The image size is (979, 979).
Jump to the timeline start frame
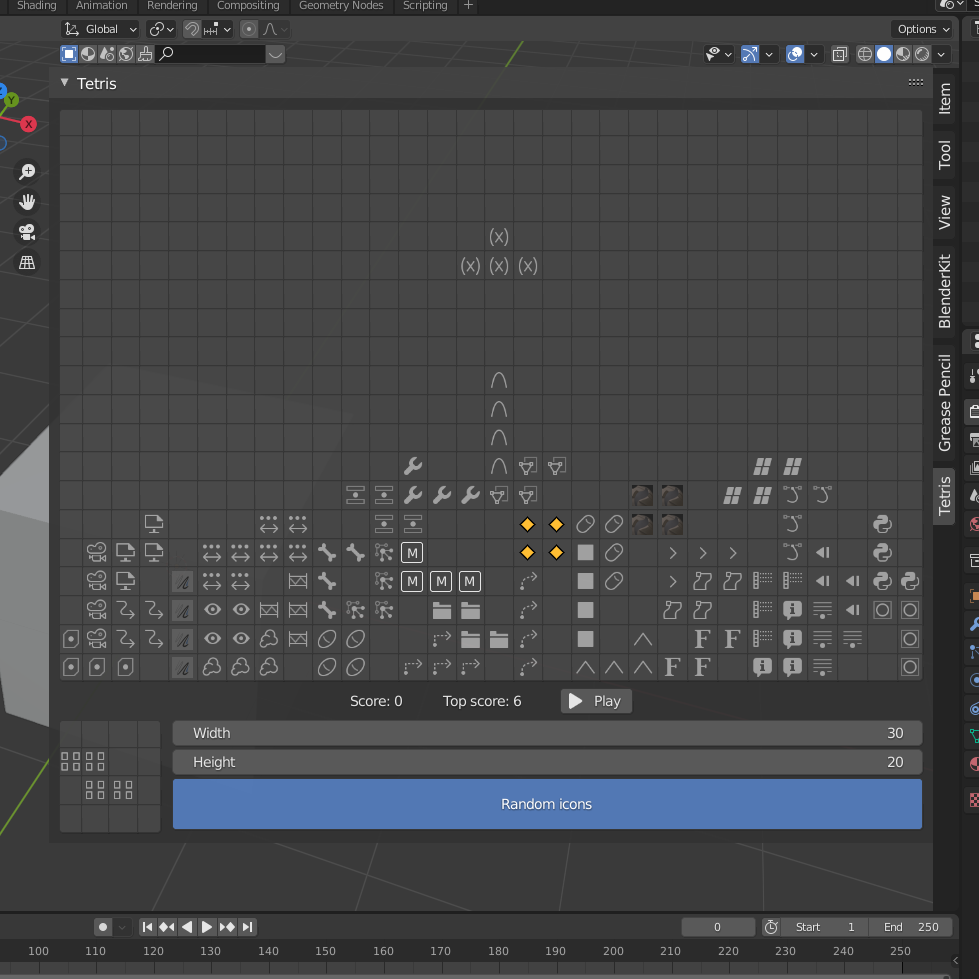pyautogui.click(x=147, y=927)
